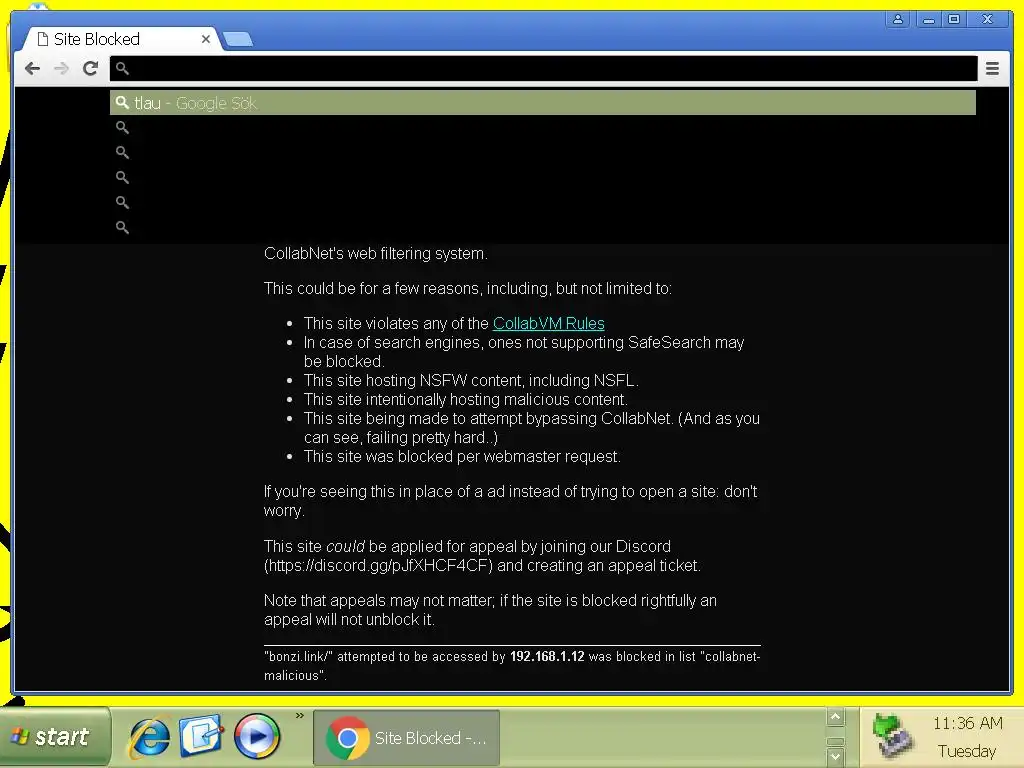Click the Show Desktop quick launch icon
This screenshot has height=768, width=1024.
(202, 737)
